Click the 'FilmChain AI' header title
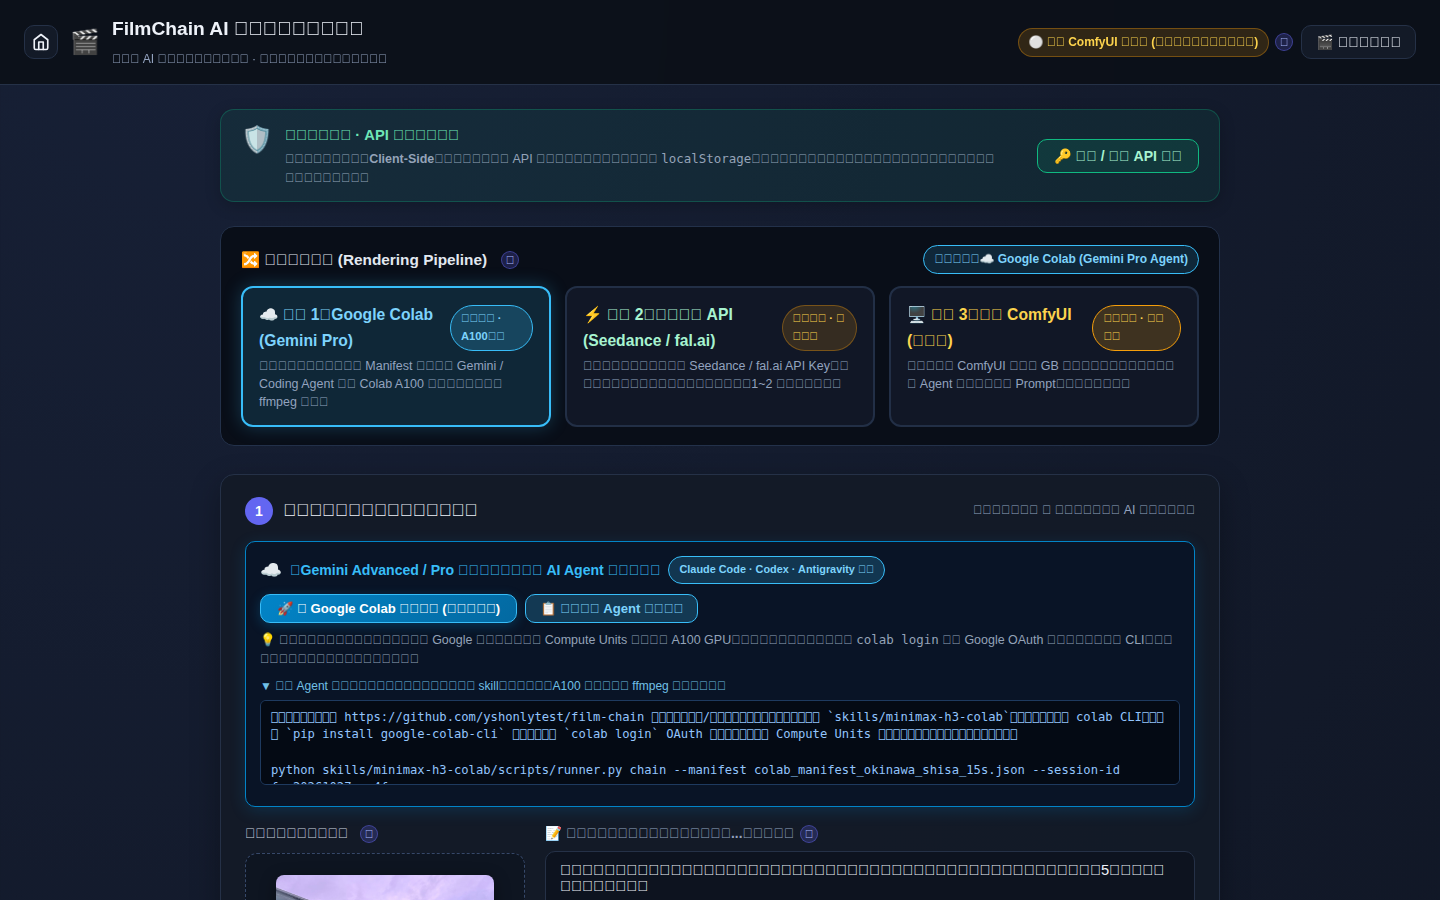The width and height of the screenshot is (1440, 900). point(237,29)
